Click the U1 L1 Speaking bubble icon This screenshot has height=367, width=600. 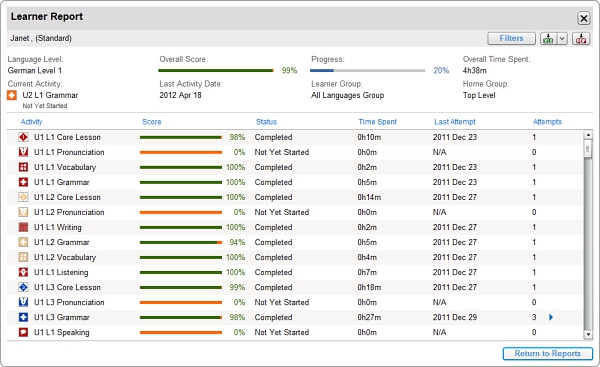23,332
